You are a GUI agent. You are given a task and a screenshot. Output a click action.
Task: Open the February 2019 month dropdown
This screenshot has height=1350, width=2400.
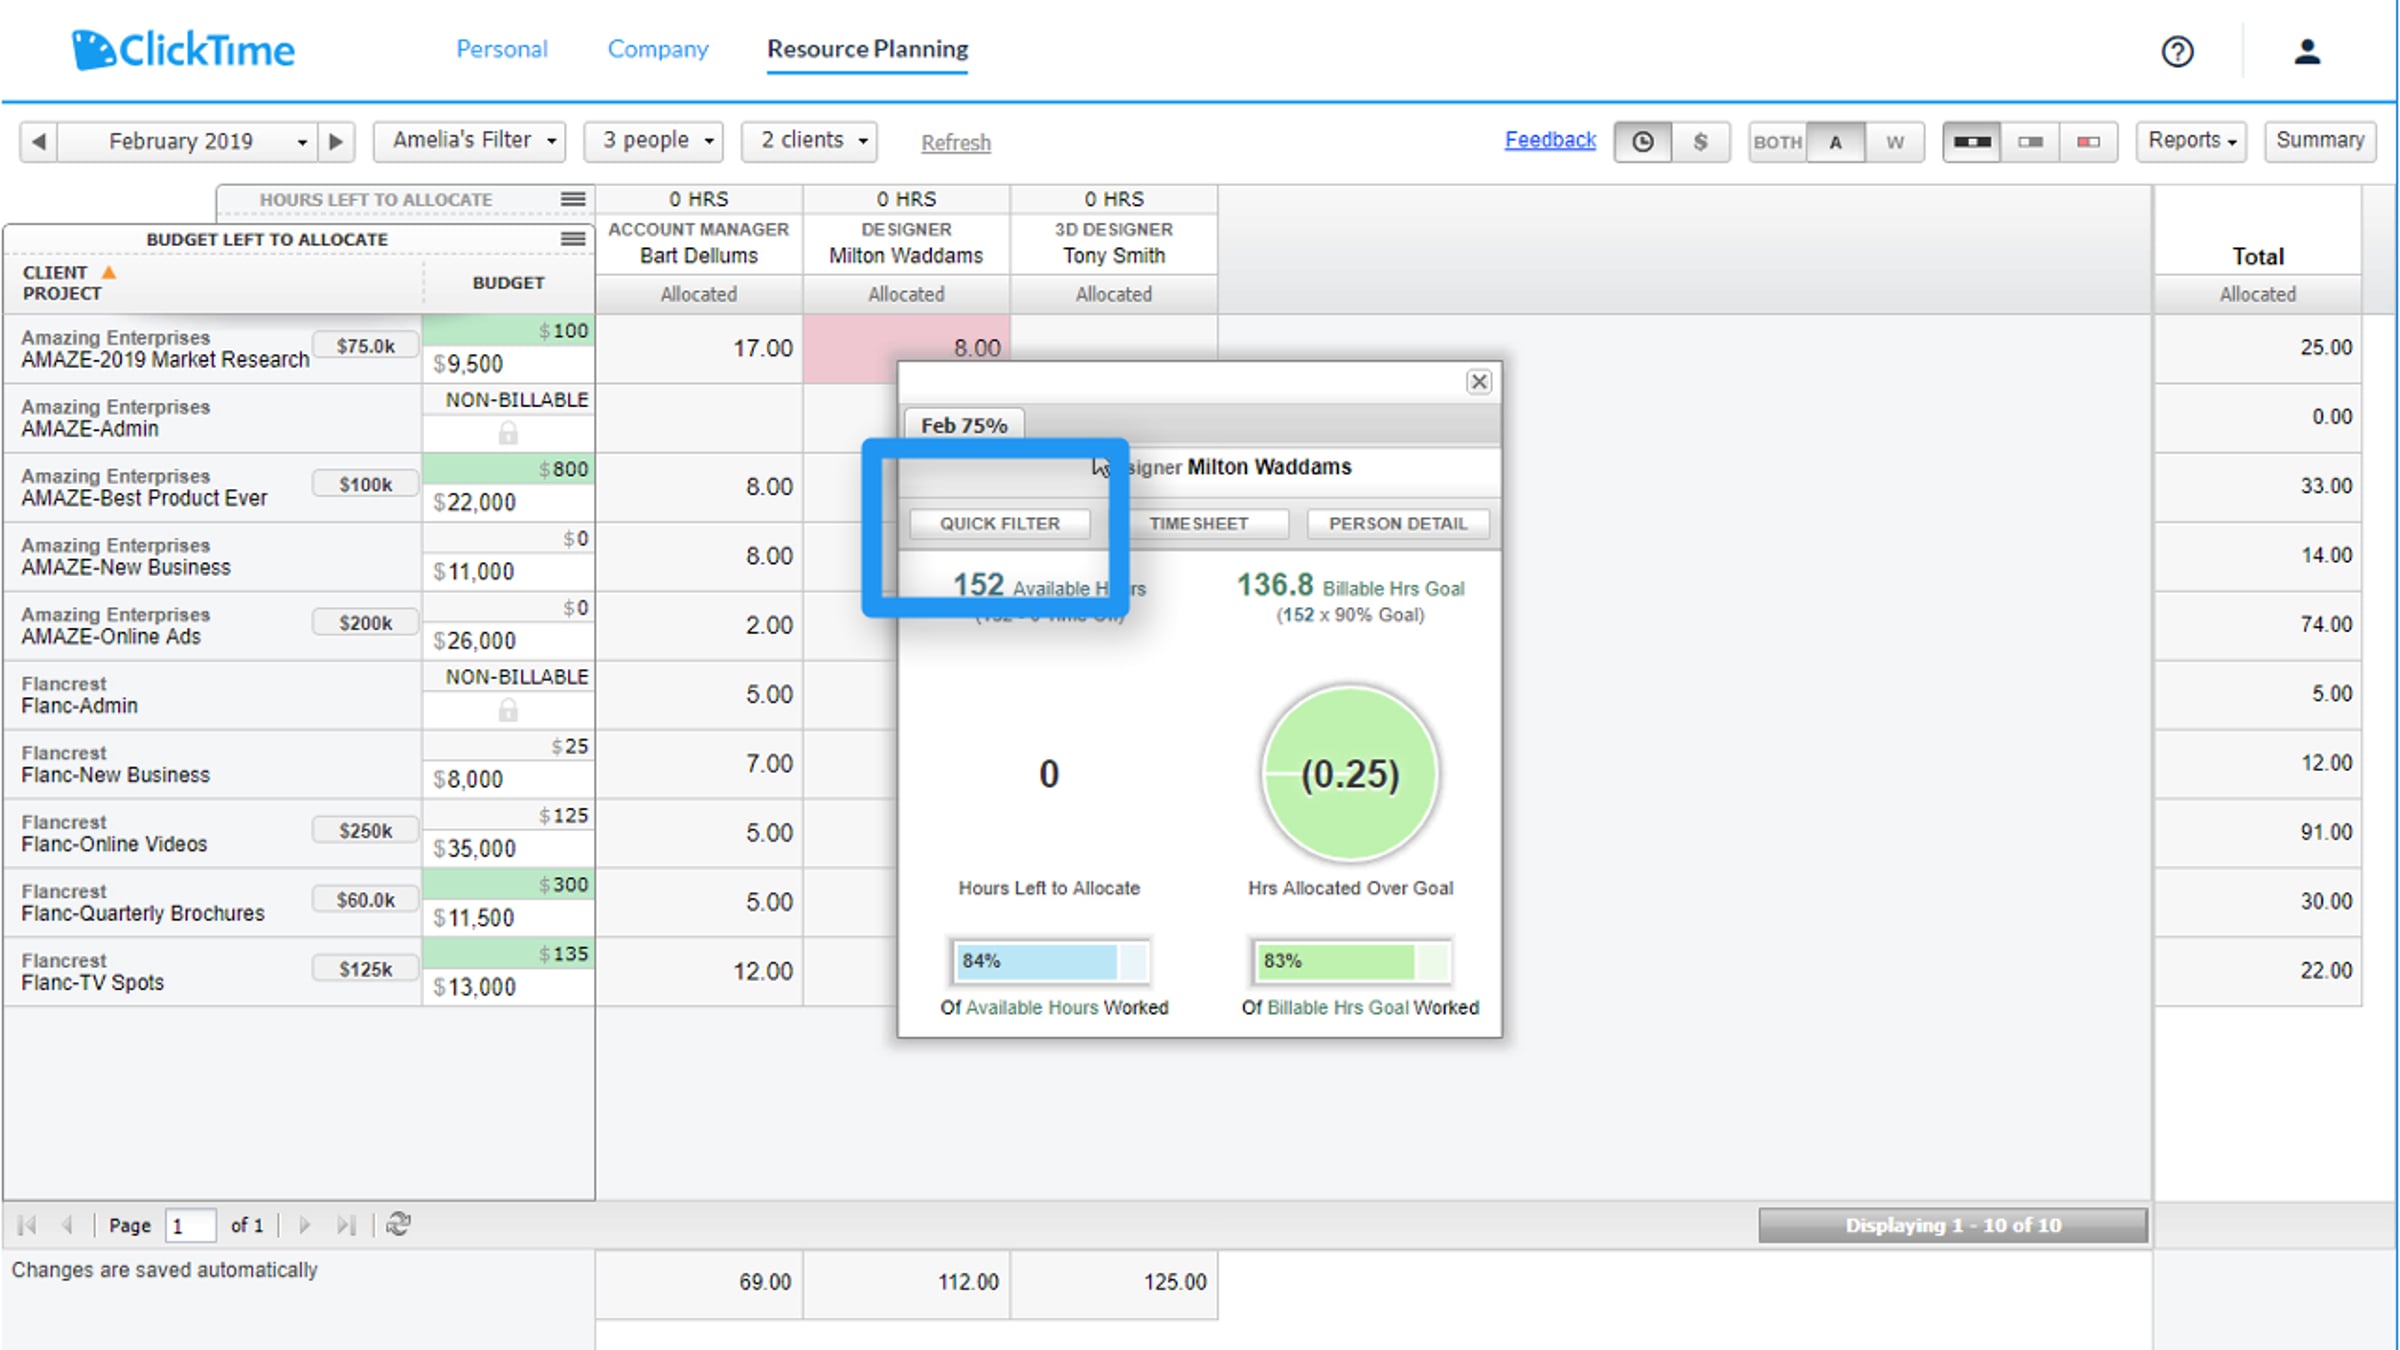click(x=188, y=142)
